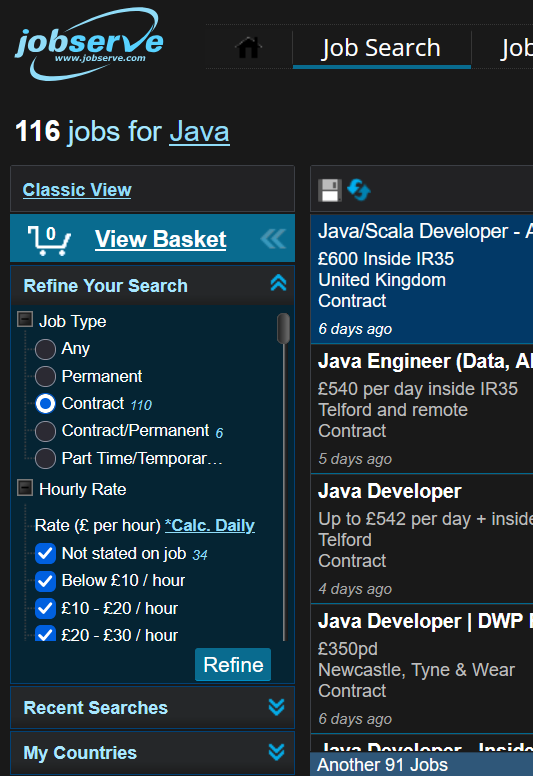Click the Rate (£ per hour) label
This screenshot has width=533, height=776.
[98, 525]
